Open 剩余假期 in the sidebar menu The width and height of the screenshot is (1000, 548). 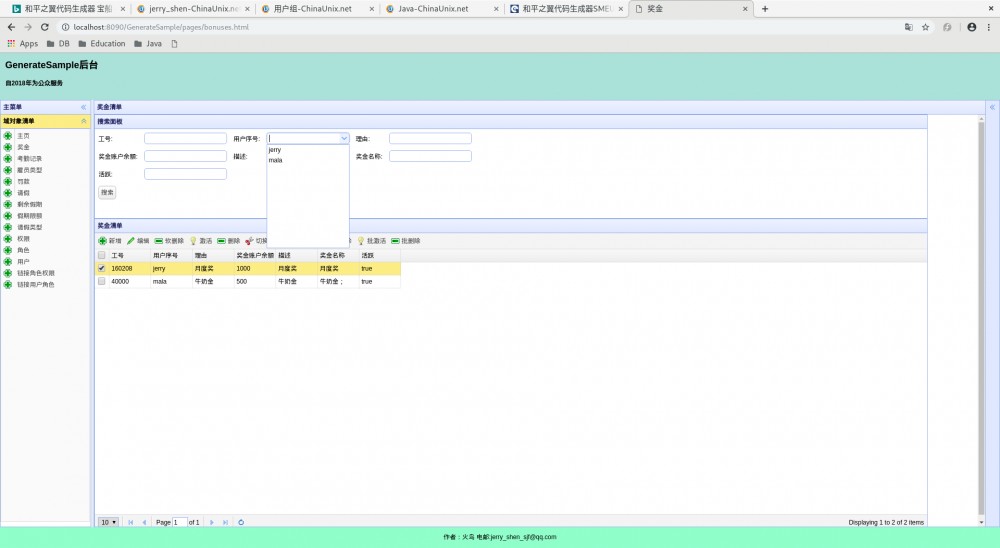[x=29, y=204]
